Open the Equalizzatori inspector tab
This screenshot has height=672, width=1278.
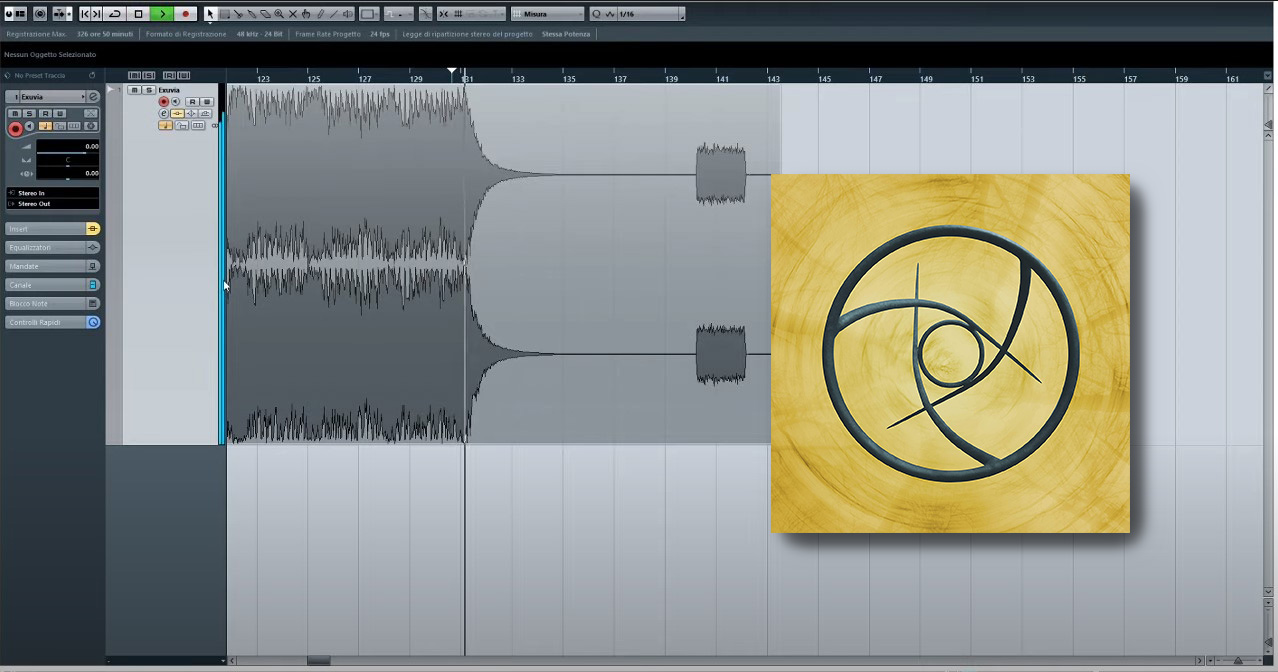coord(46,247)
